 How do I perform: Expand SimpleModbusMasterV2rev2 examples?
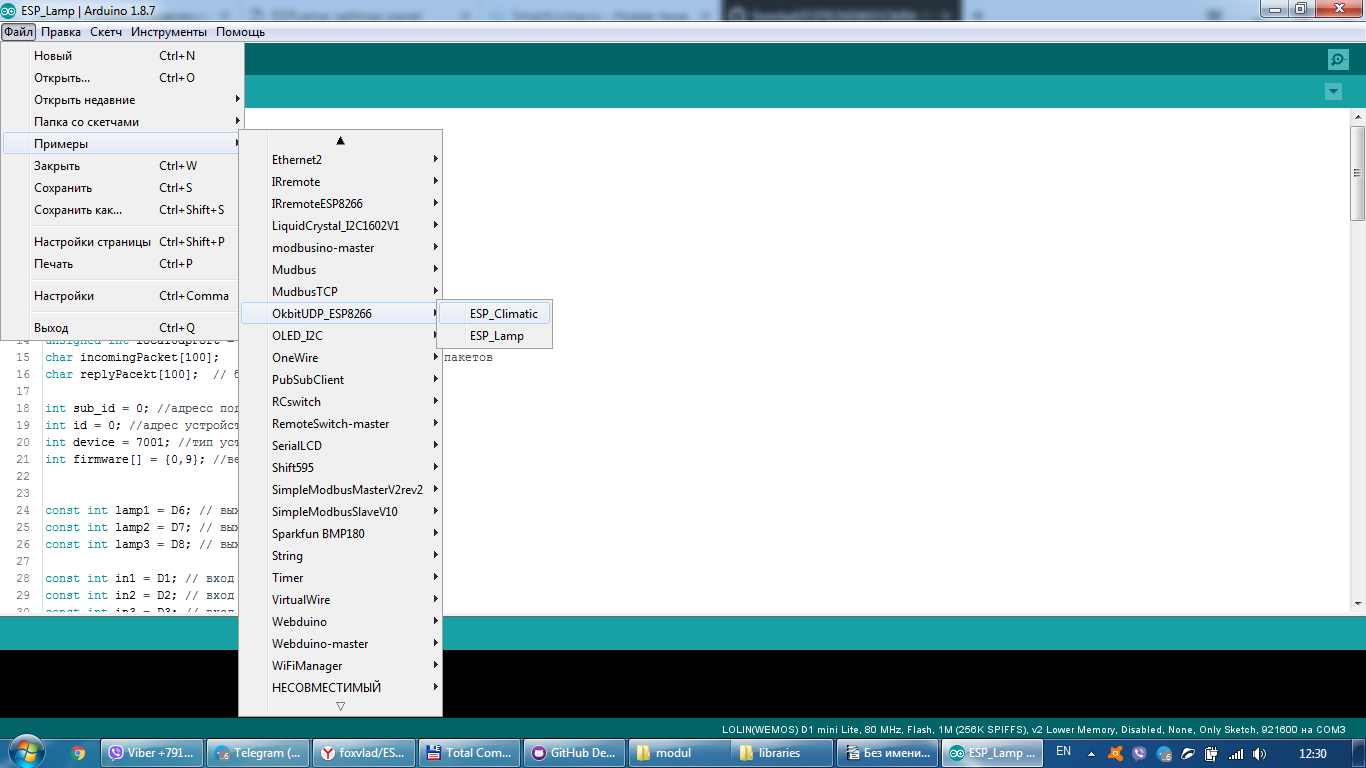pos(340,490)
